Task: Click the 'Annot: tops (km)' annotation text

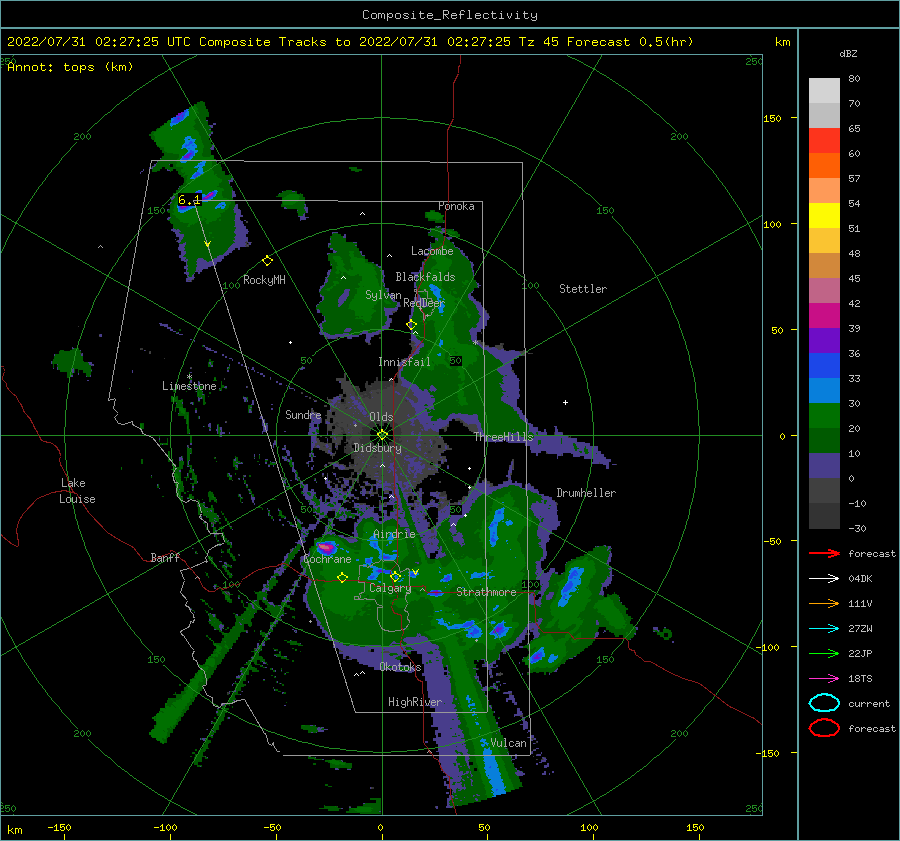Action: click(70, 67)
